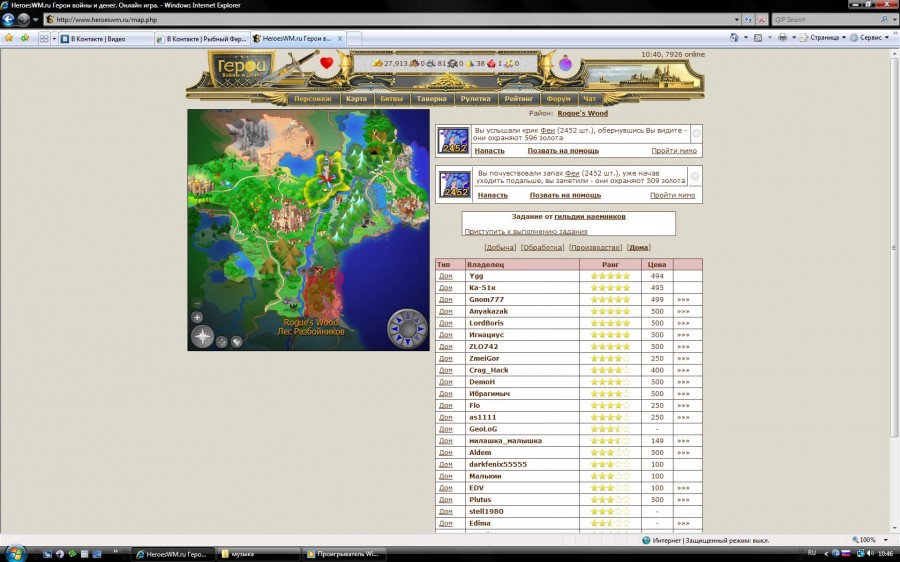Click the search magnifier icon

[884, 20]
